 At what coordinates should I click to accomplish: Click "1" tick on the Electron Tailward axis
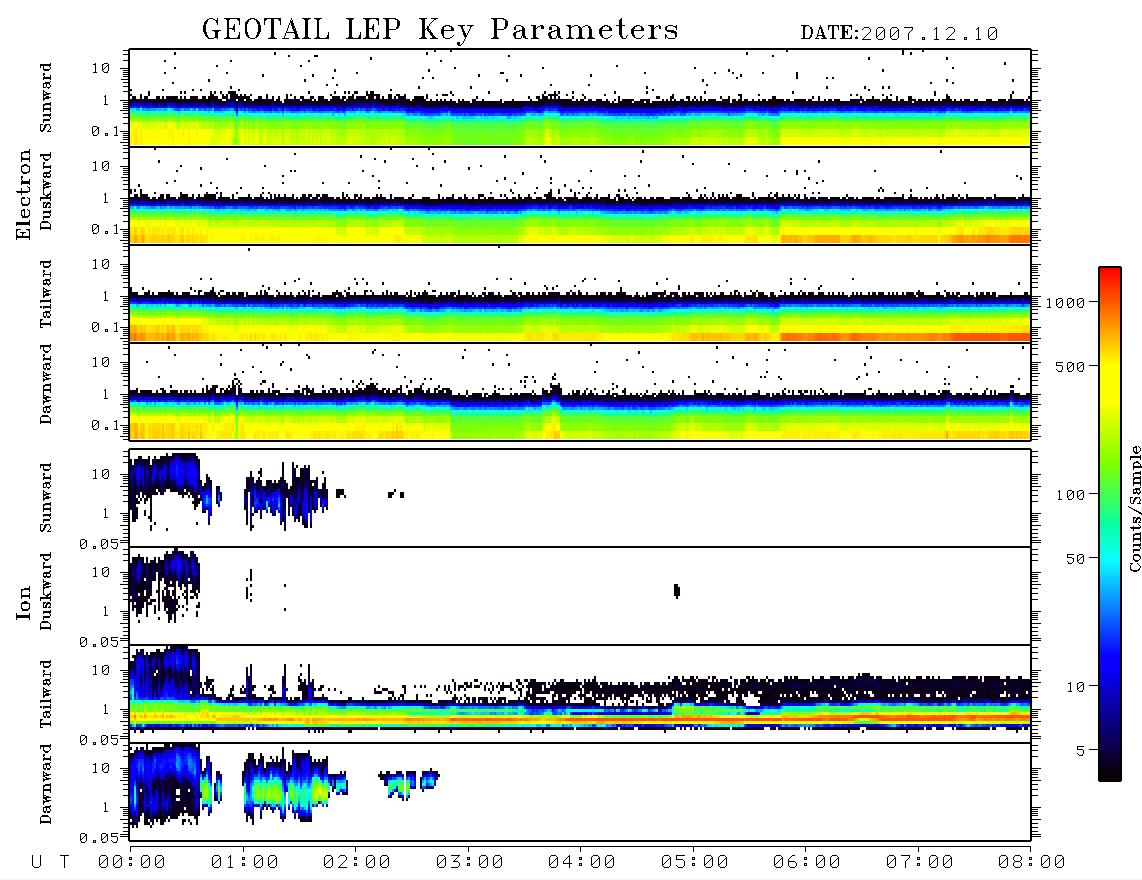pyautogui.click(x=106, y=296)
